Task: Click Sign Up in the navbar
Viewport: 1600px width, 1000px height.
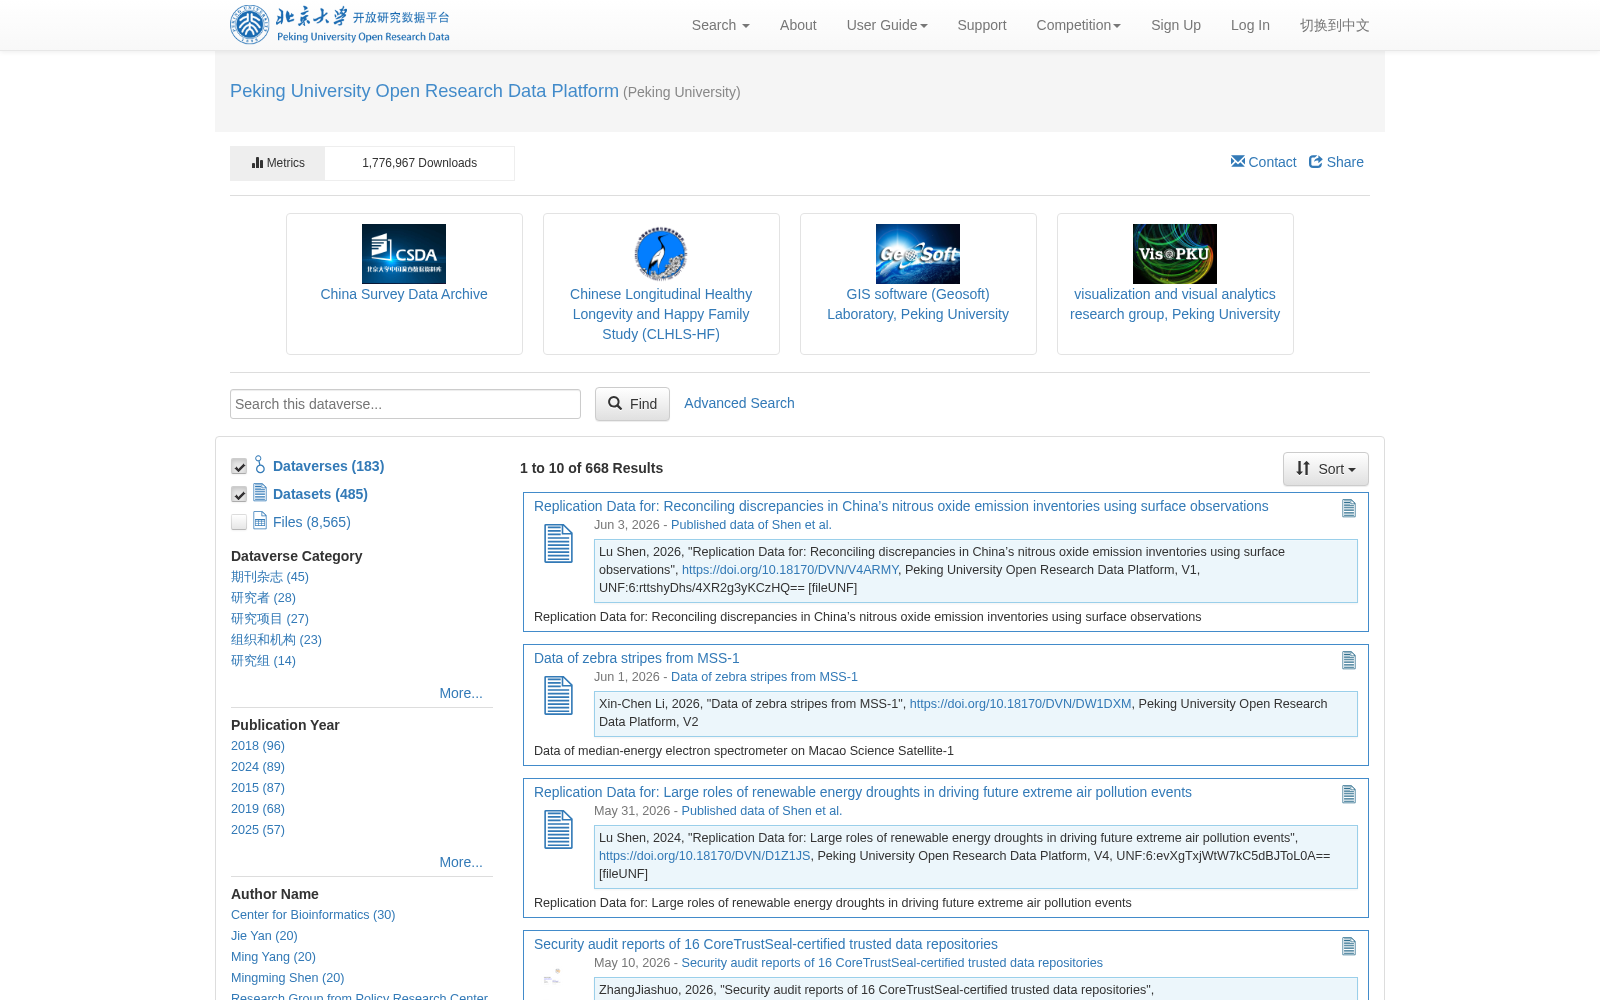Action: [1176, 25]
